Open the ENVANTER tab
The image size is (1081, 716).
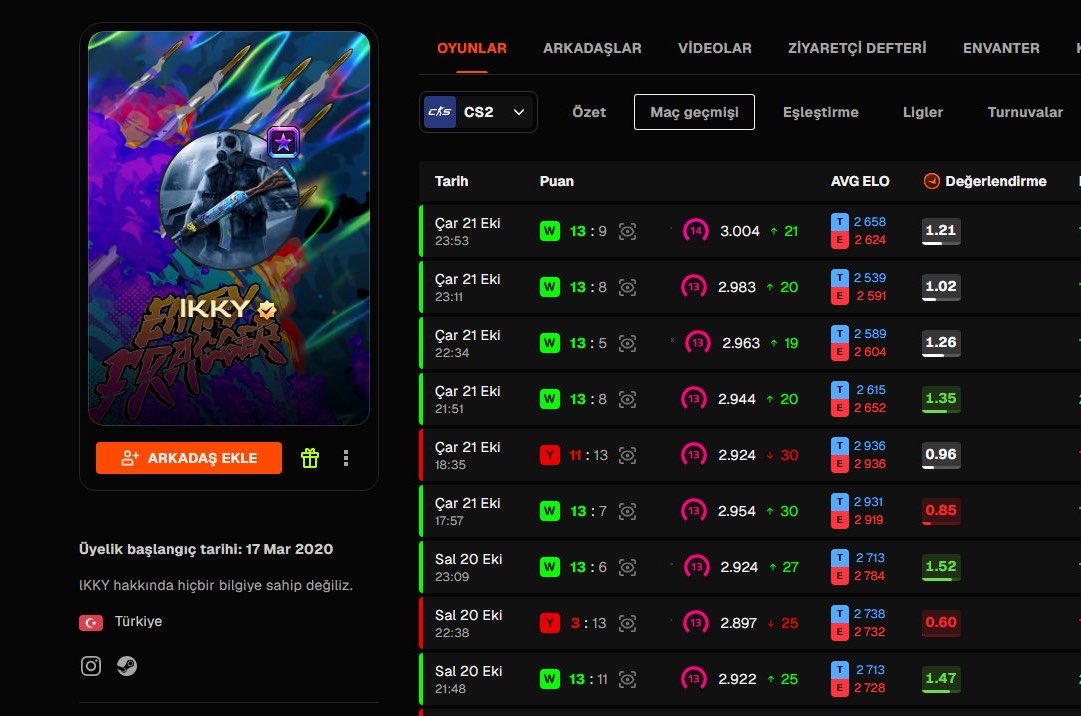tap(1001, 48)
